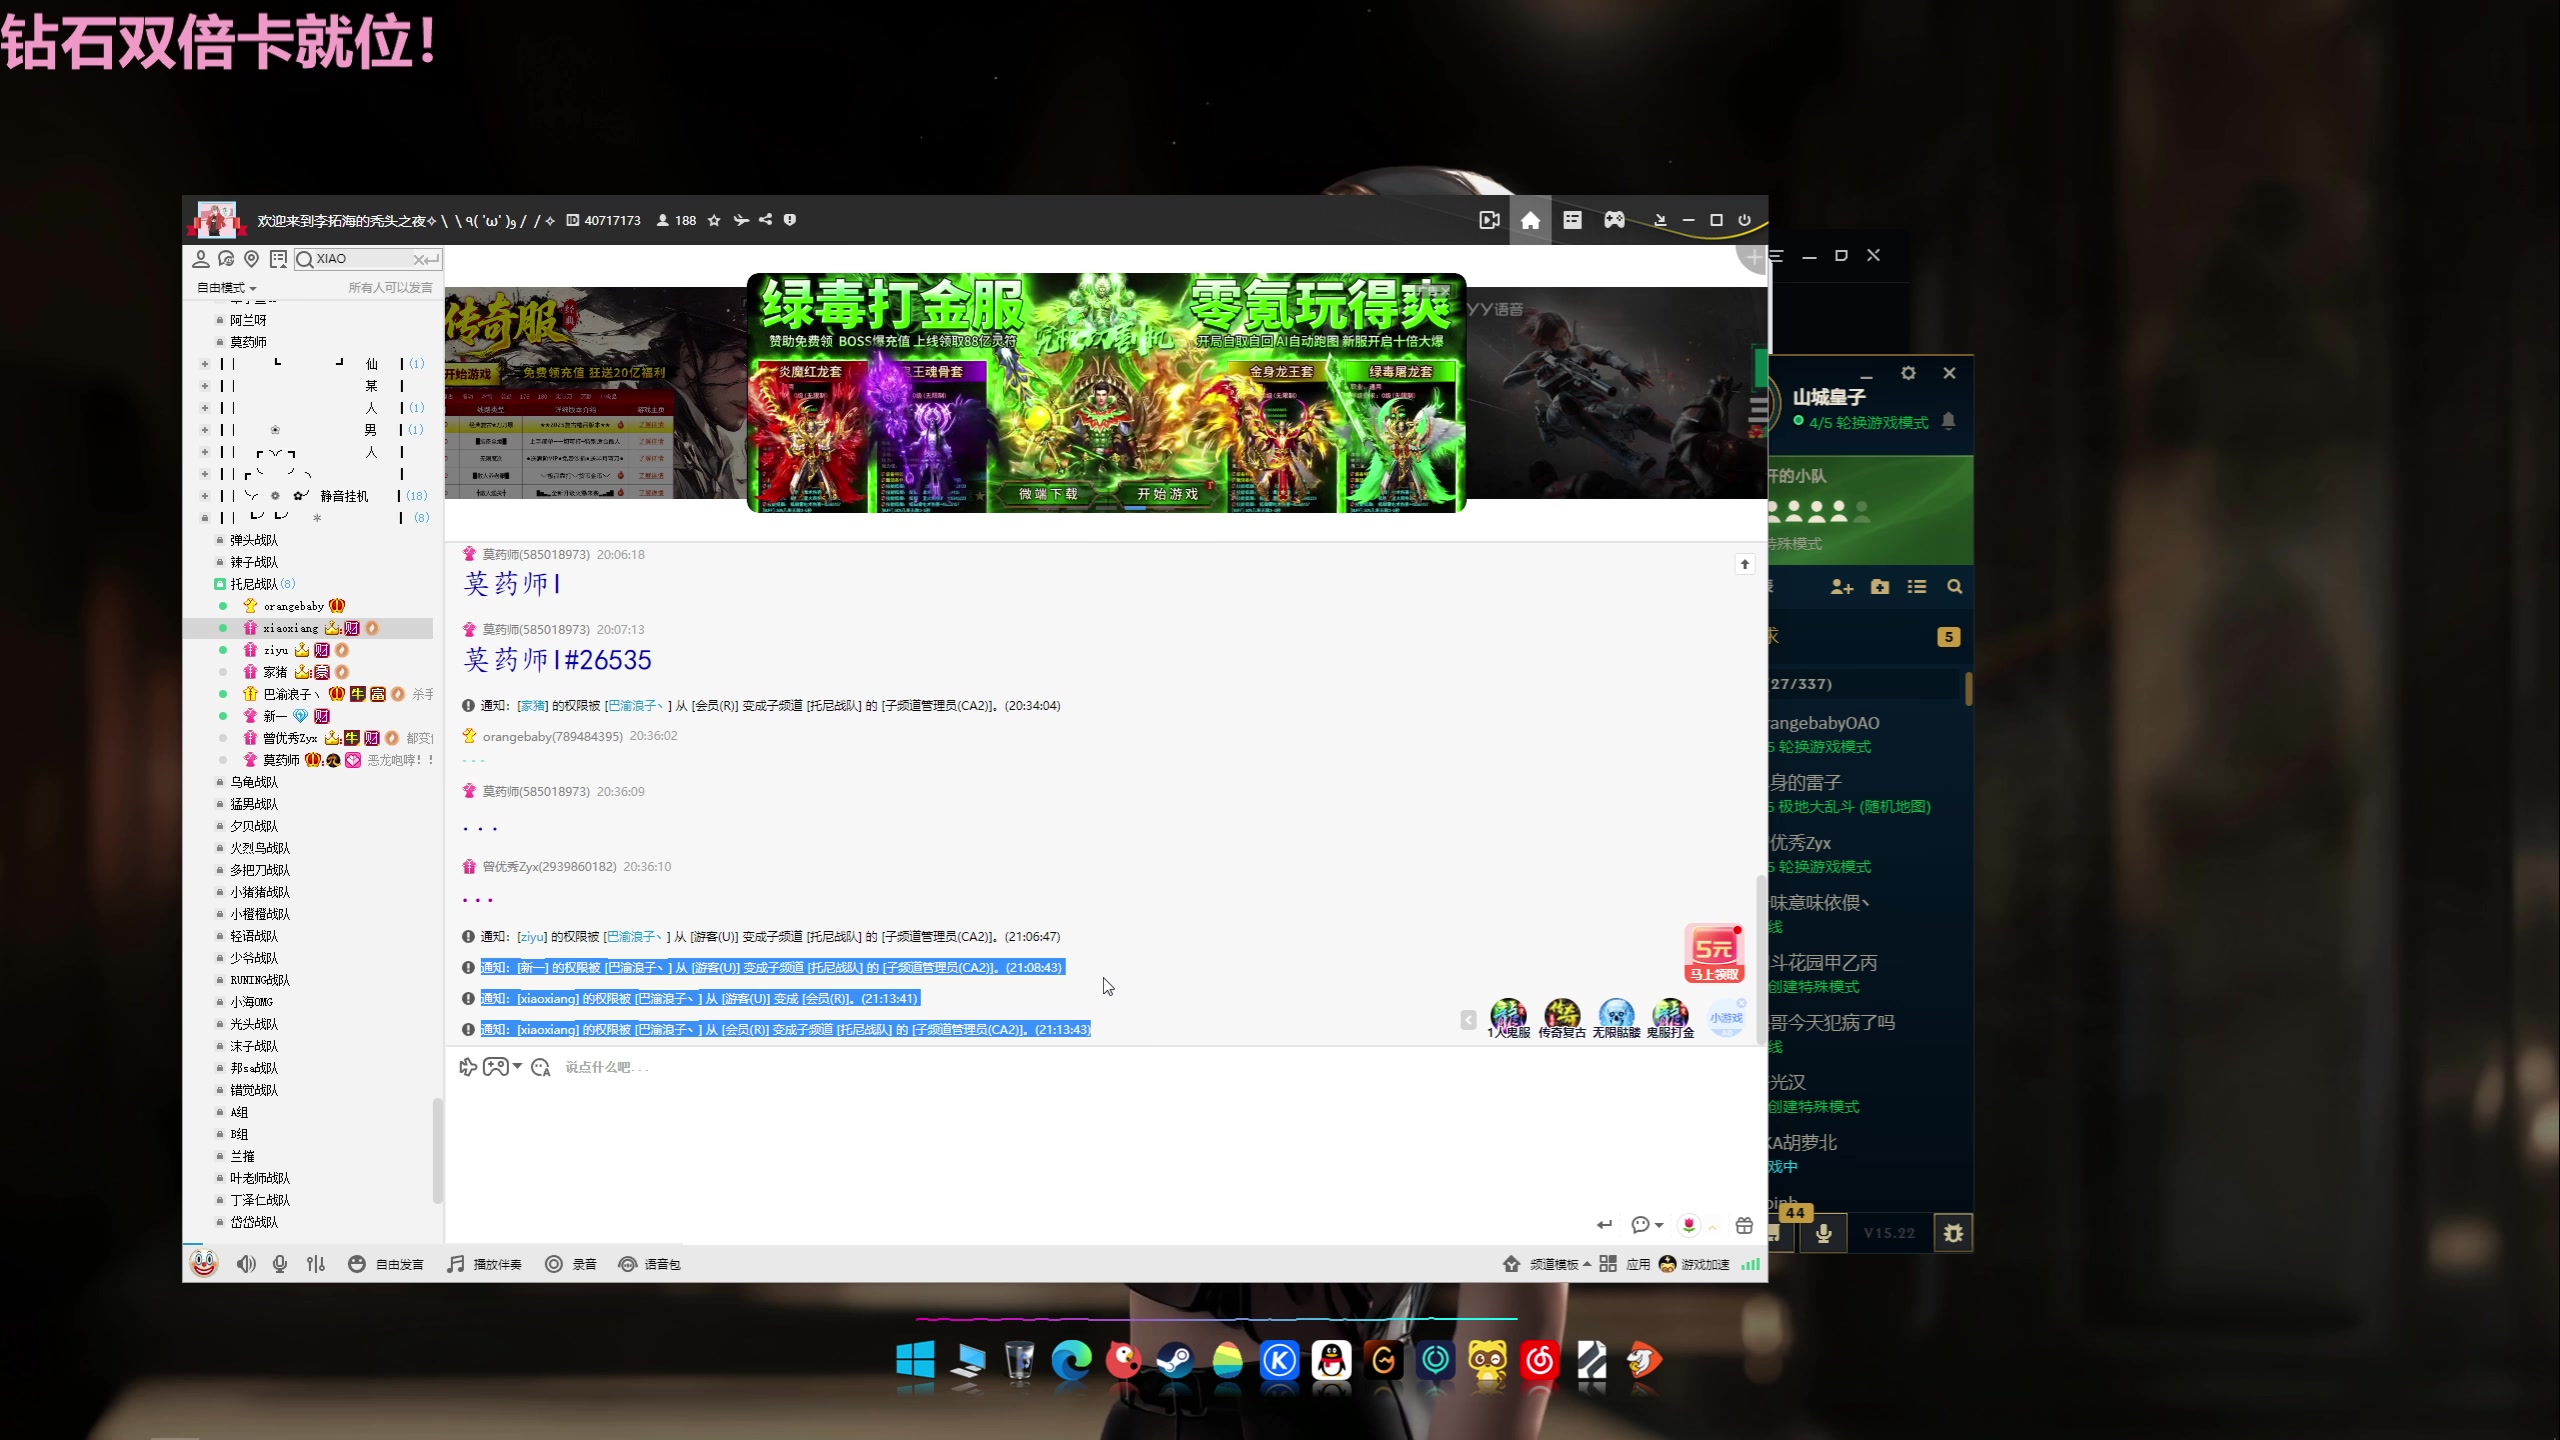Open the 自由模式 mode dropdown

[x=227, y=288]
